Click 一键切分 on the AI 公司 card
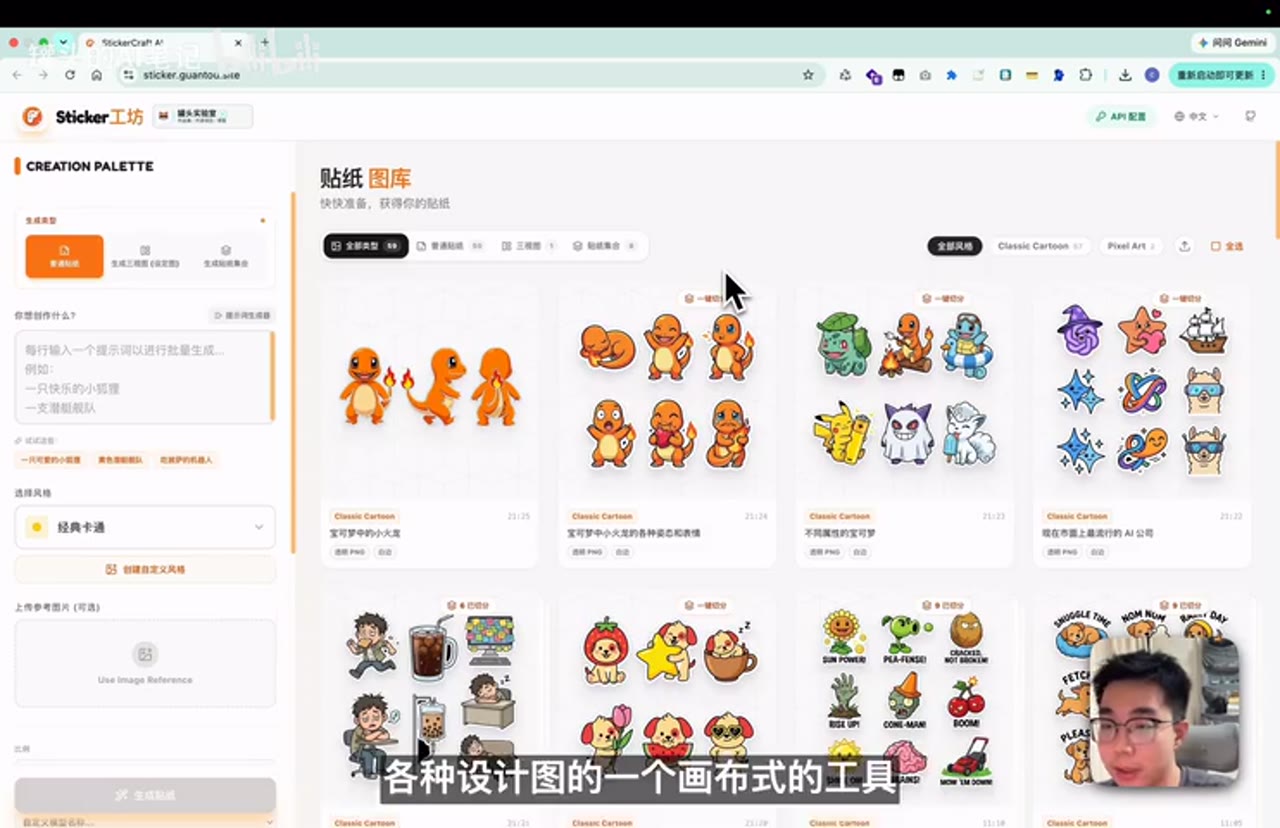 [1180, 298]
